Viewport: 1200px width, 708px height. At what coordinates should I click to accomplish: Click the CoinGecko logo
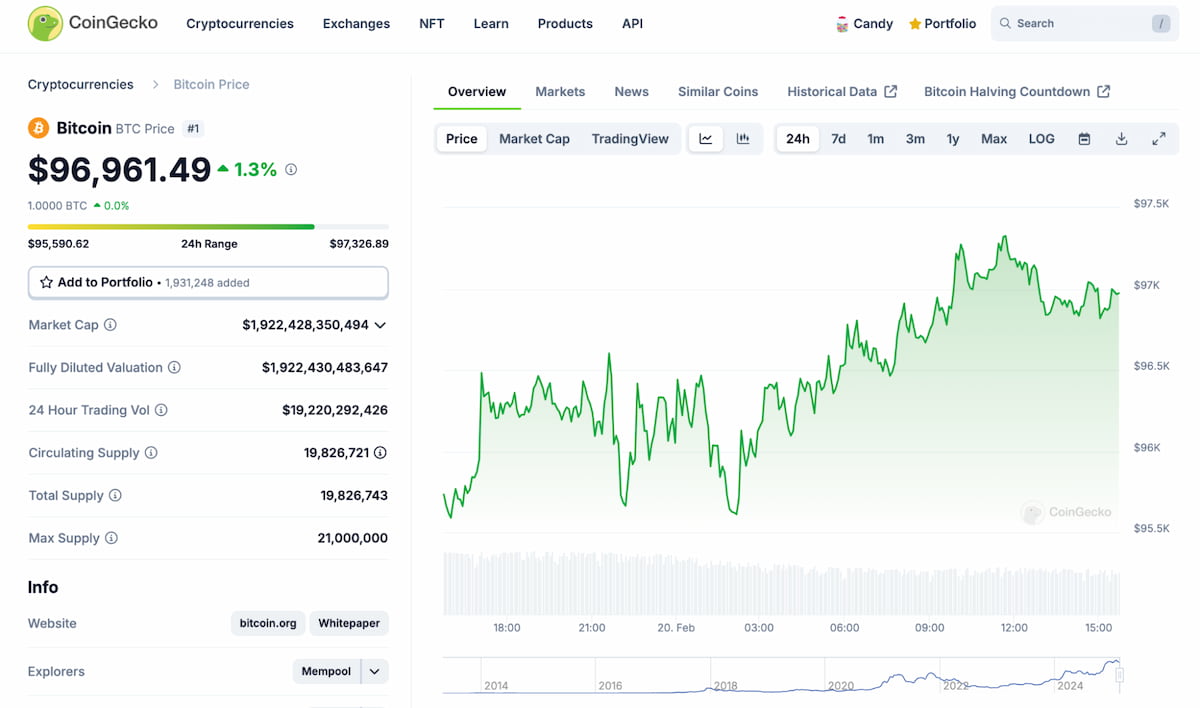click(x=93, y=23)
